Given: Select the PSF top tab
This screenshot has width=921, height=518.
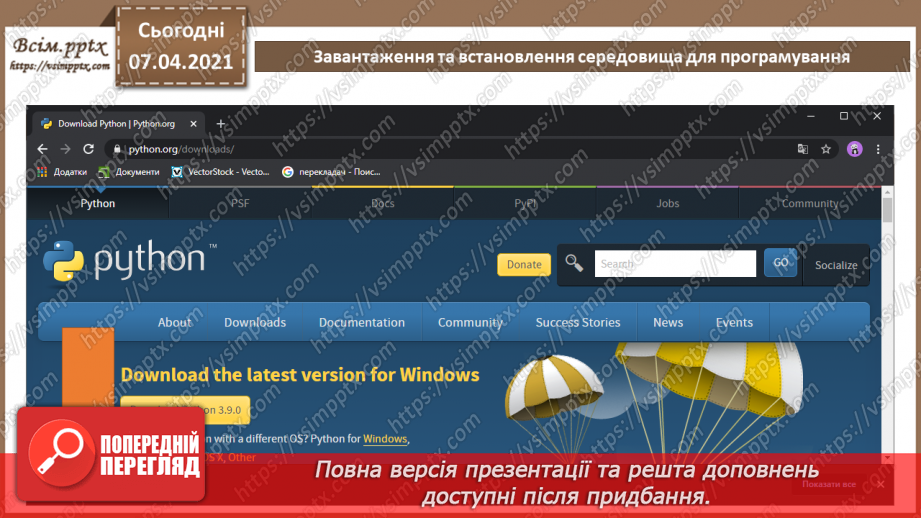Looking at the screenshot, I should 240,203.
